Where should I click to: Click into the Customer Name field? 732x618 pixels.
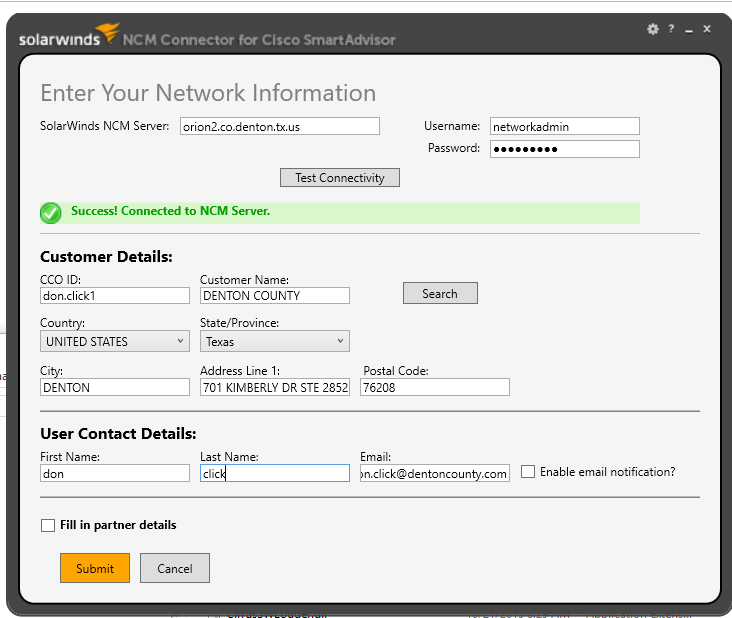(x=274, y=295)
